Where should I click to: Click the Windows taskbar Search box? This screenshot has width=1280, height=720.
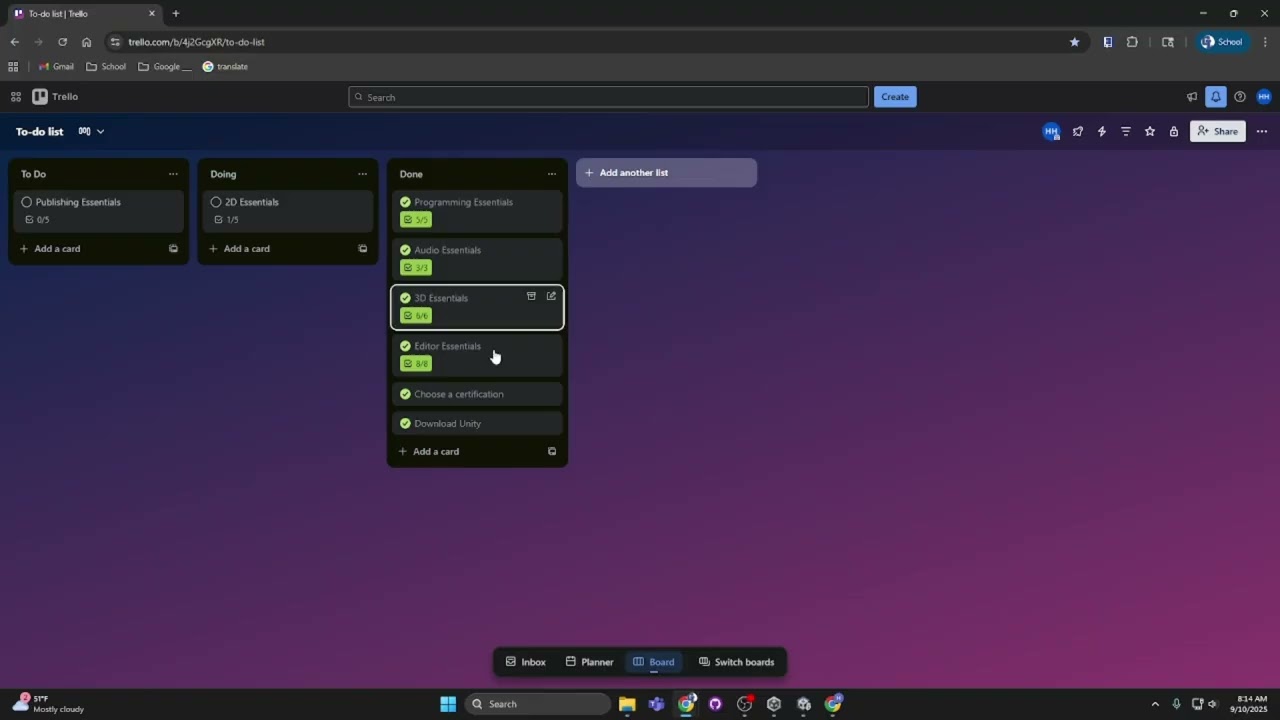pyautogui.click(x=538, y=704)
